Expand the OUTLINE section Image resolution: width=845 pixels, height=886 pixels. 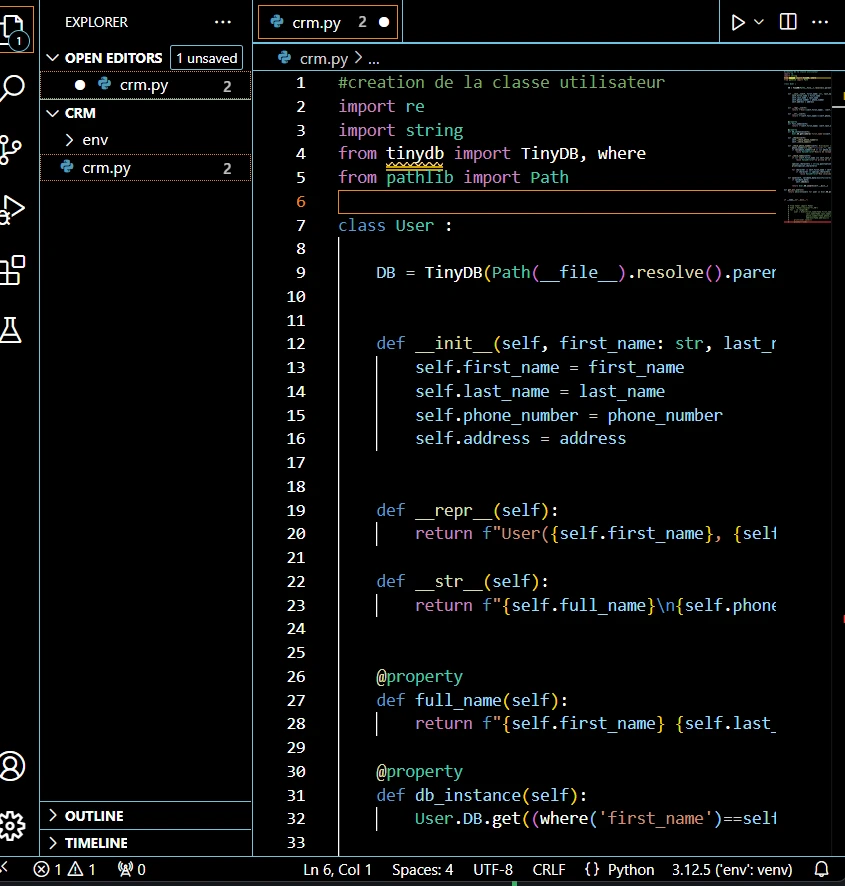coord(94,816)
